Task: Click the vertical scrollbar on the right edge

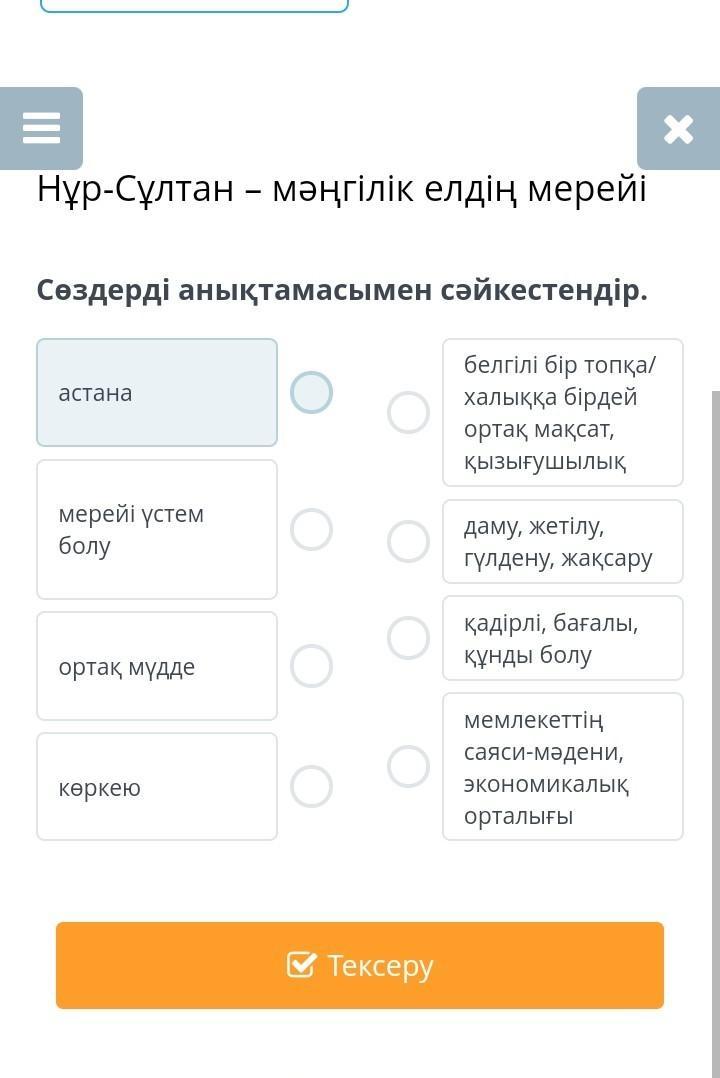Action: click(716, 734)
